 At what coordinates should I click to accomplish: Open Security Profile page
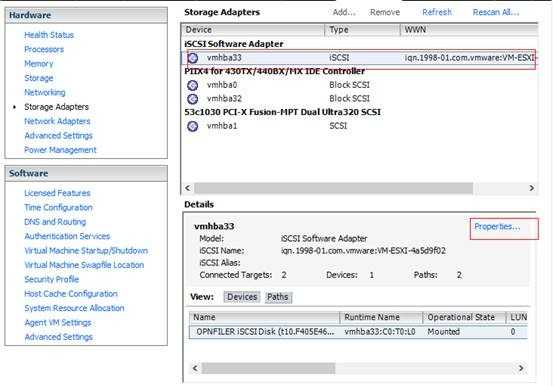(x=52, y=279)
